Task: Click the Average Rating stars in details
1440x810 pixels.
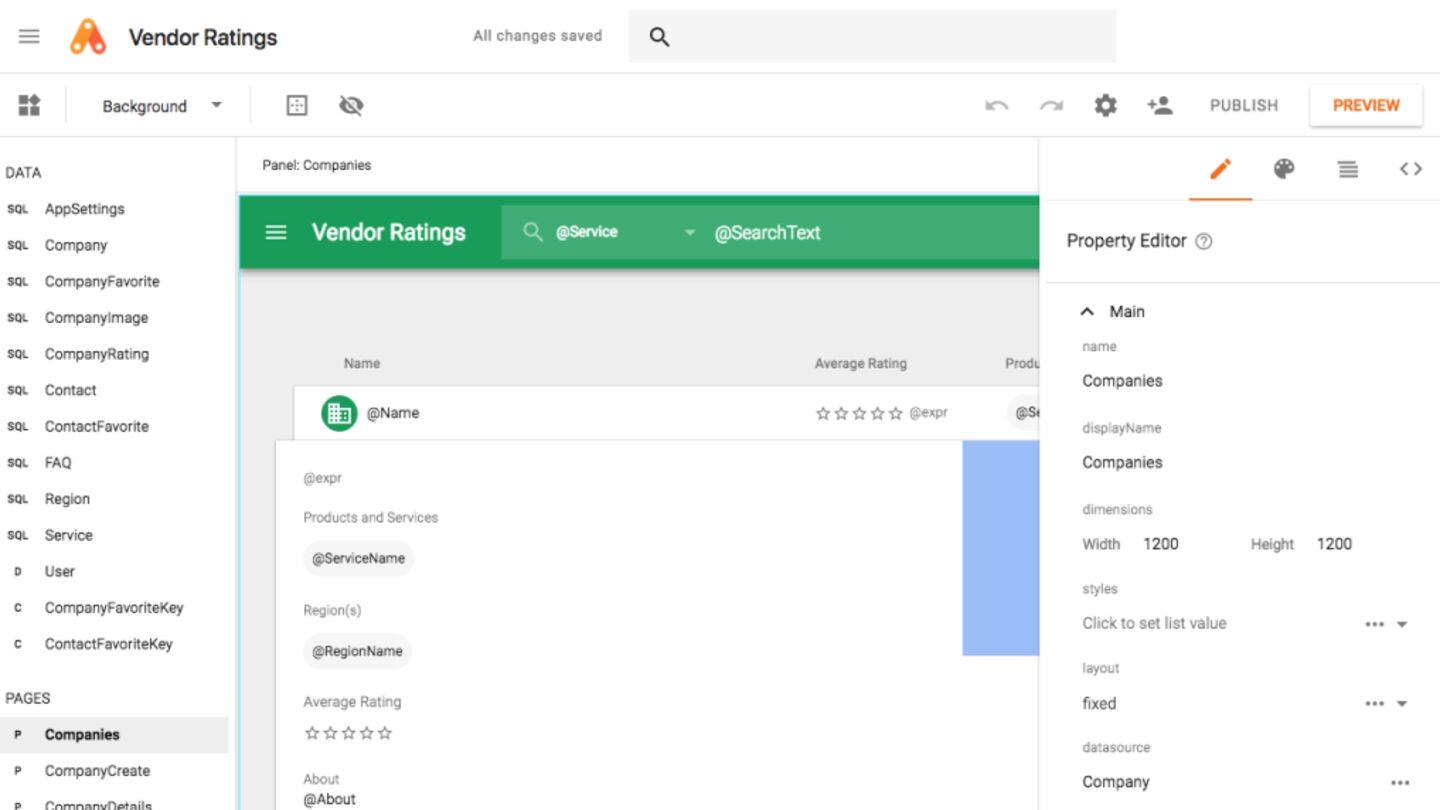Action: [348, 734]
